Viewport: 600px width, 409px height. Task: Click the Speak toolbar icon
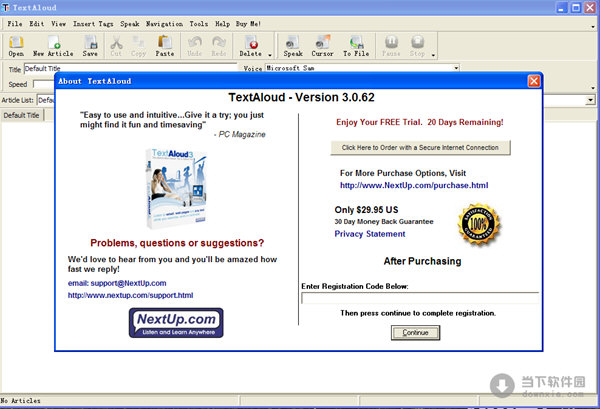pyautogui.click(x=293, y=46)
